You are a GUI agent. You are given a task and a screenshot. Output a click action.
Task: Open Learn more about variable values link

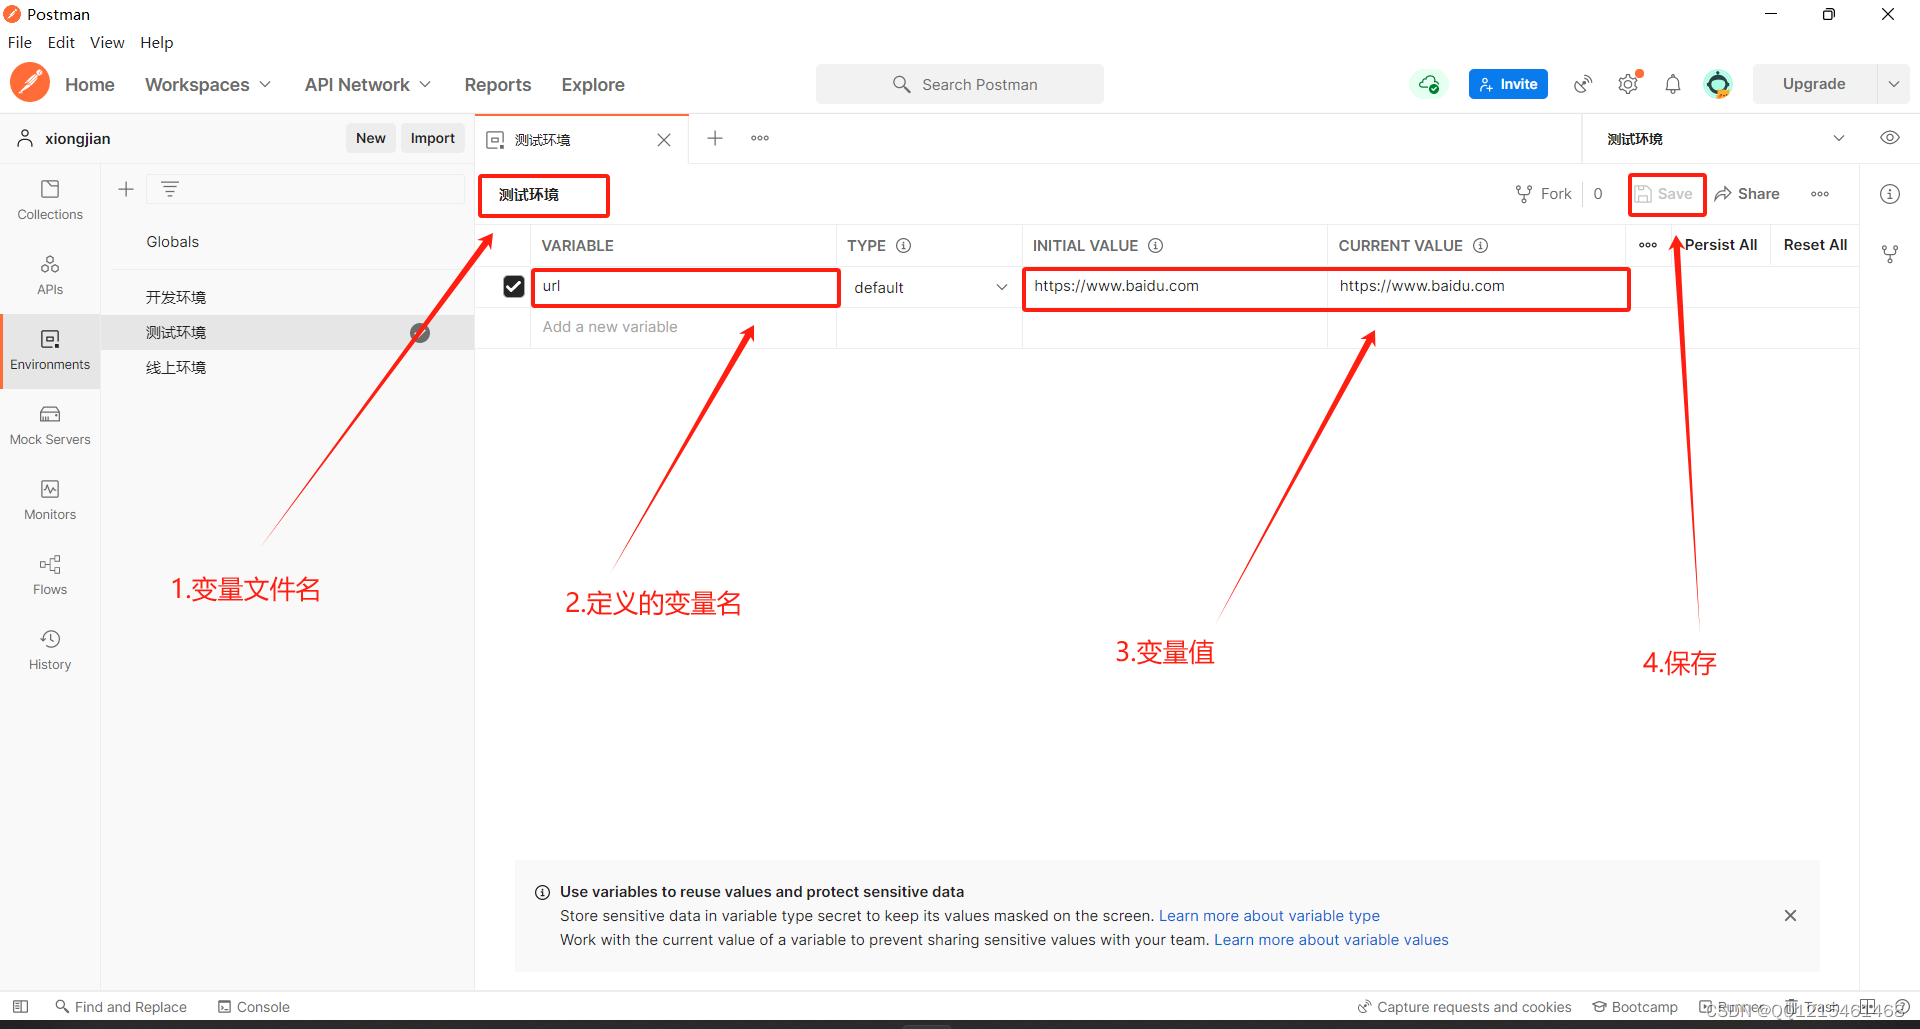(x=1331, y=940)
